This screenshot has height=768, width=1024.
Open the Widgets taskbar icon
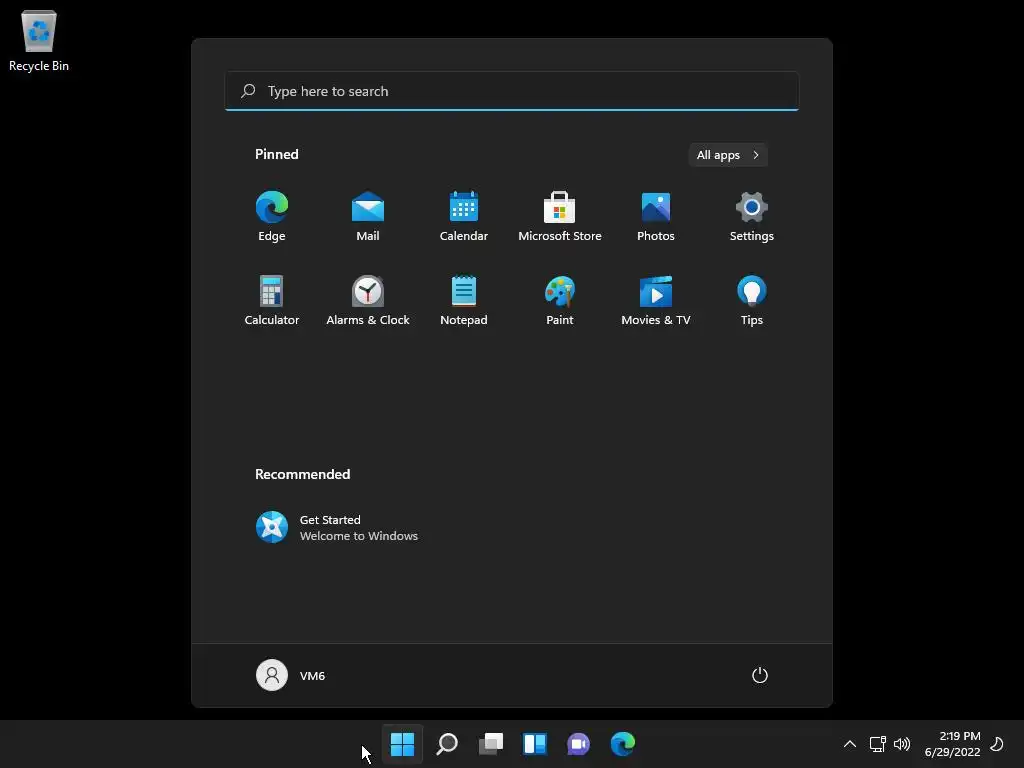534,743
